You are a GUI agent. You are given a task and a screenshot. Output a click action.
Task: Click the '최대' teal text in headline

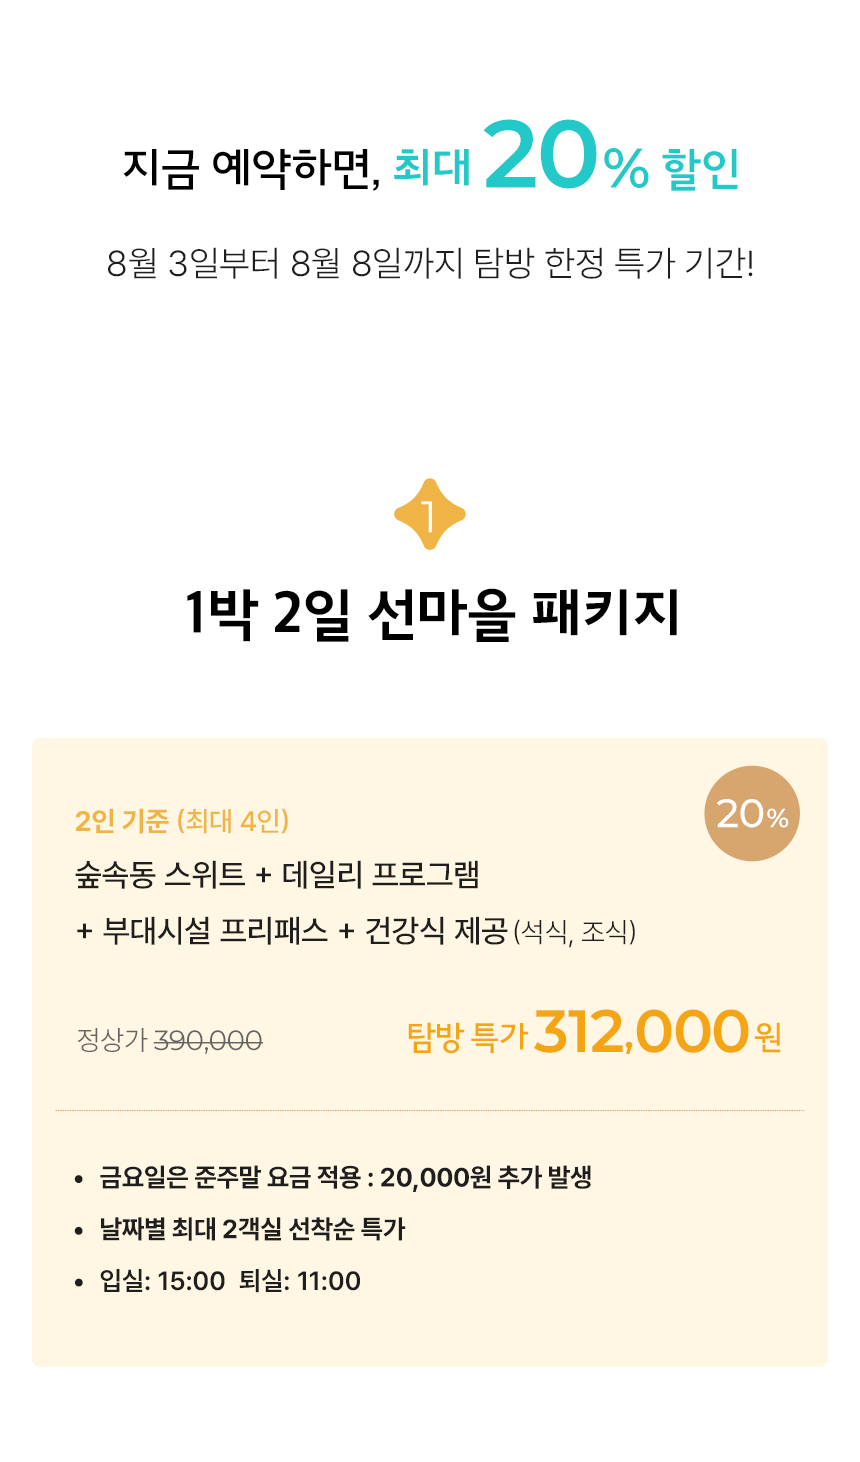click(431, 168)
